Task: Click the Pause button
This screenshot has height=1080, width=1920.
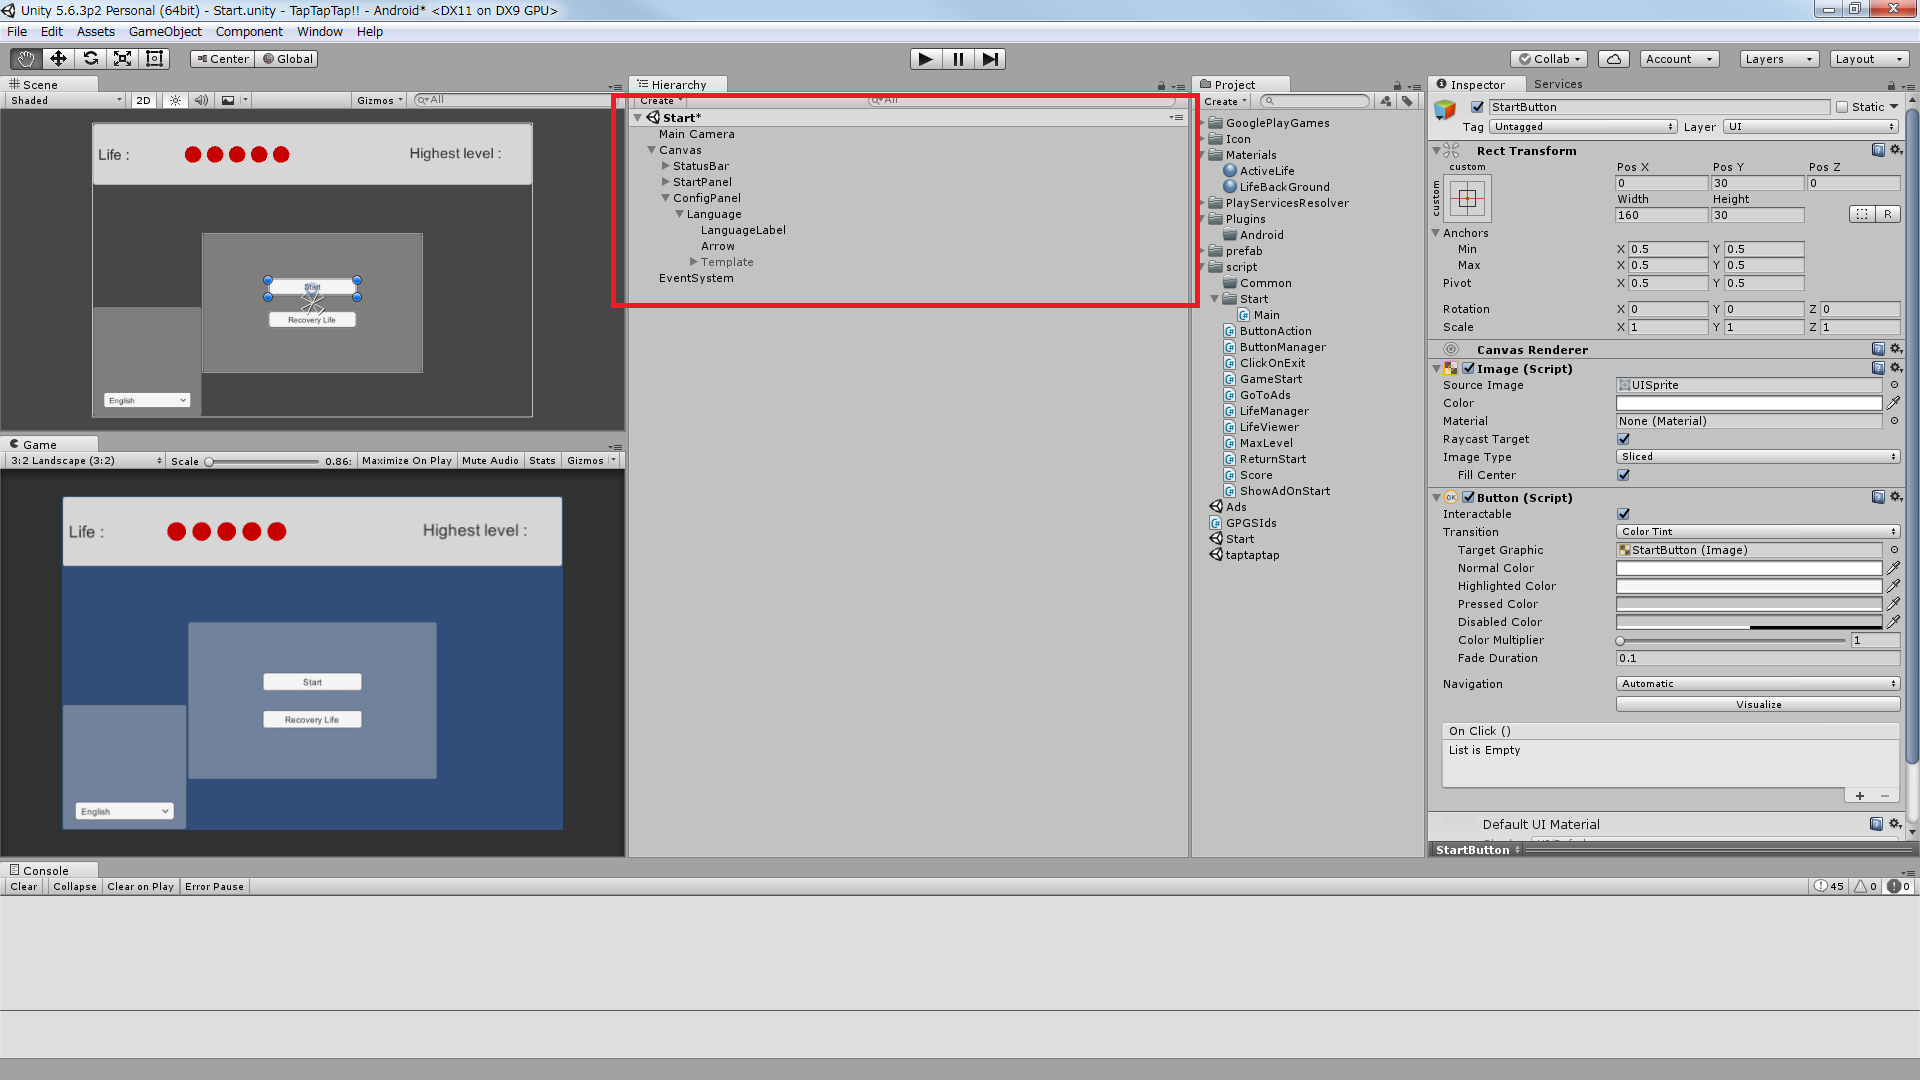Action: (x=958, y=59)
